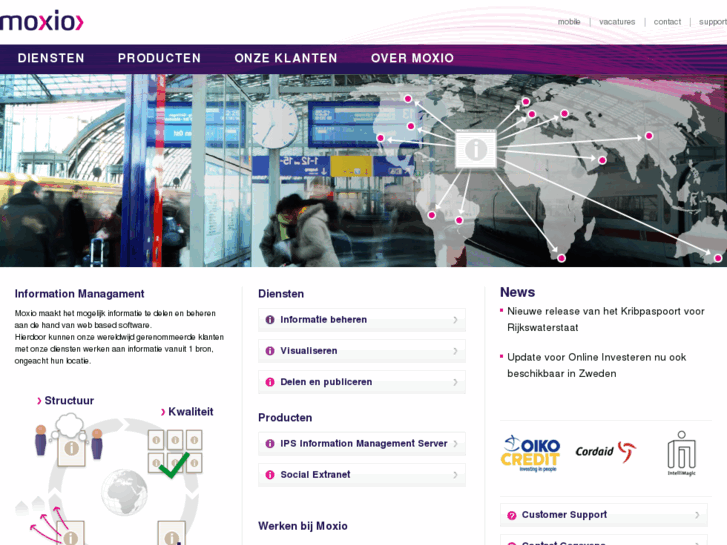Click the Cordaid logo

point(606,451)
